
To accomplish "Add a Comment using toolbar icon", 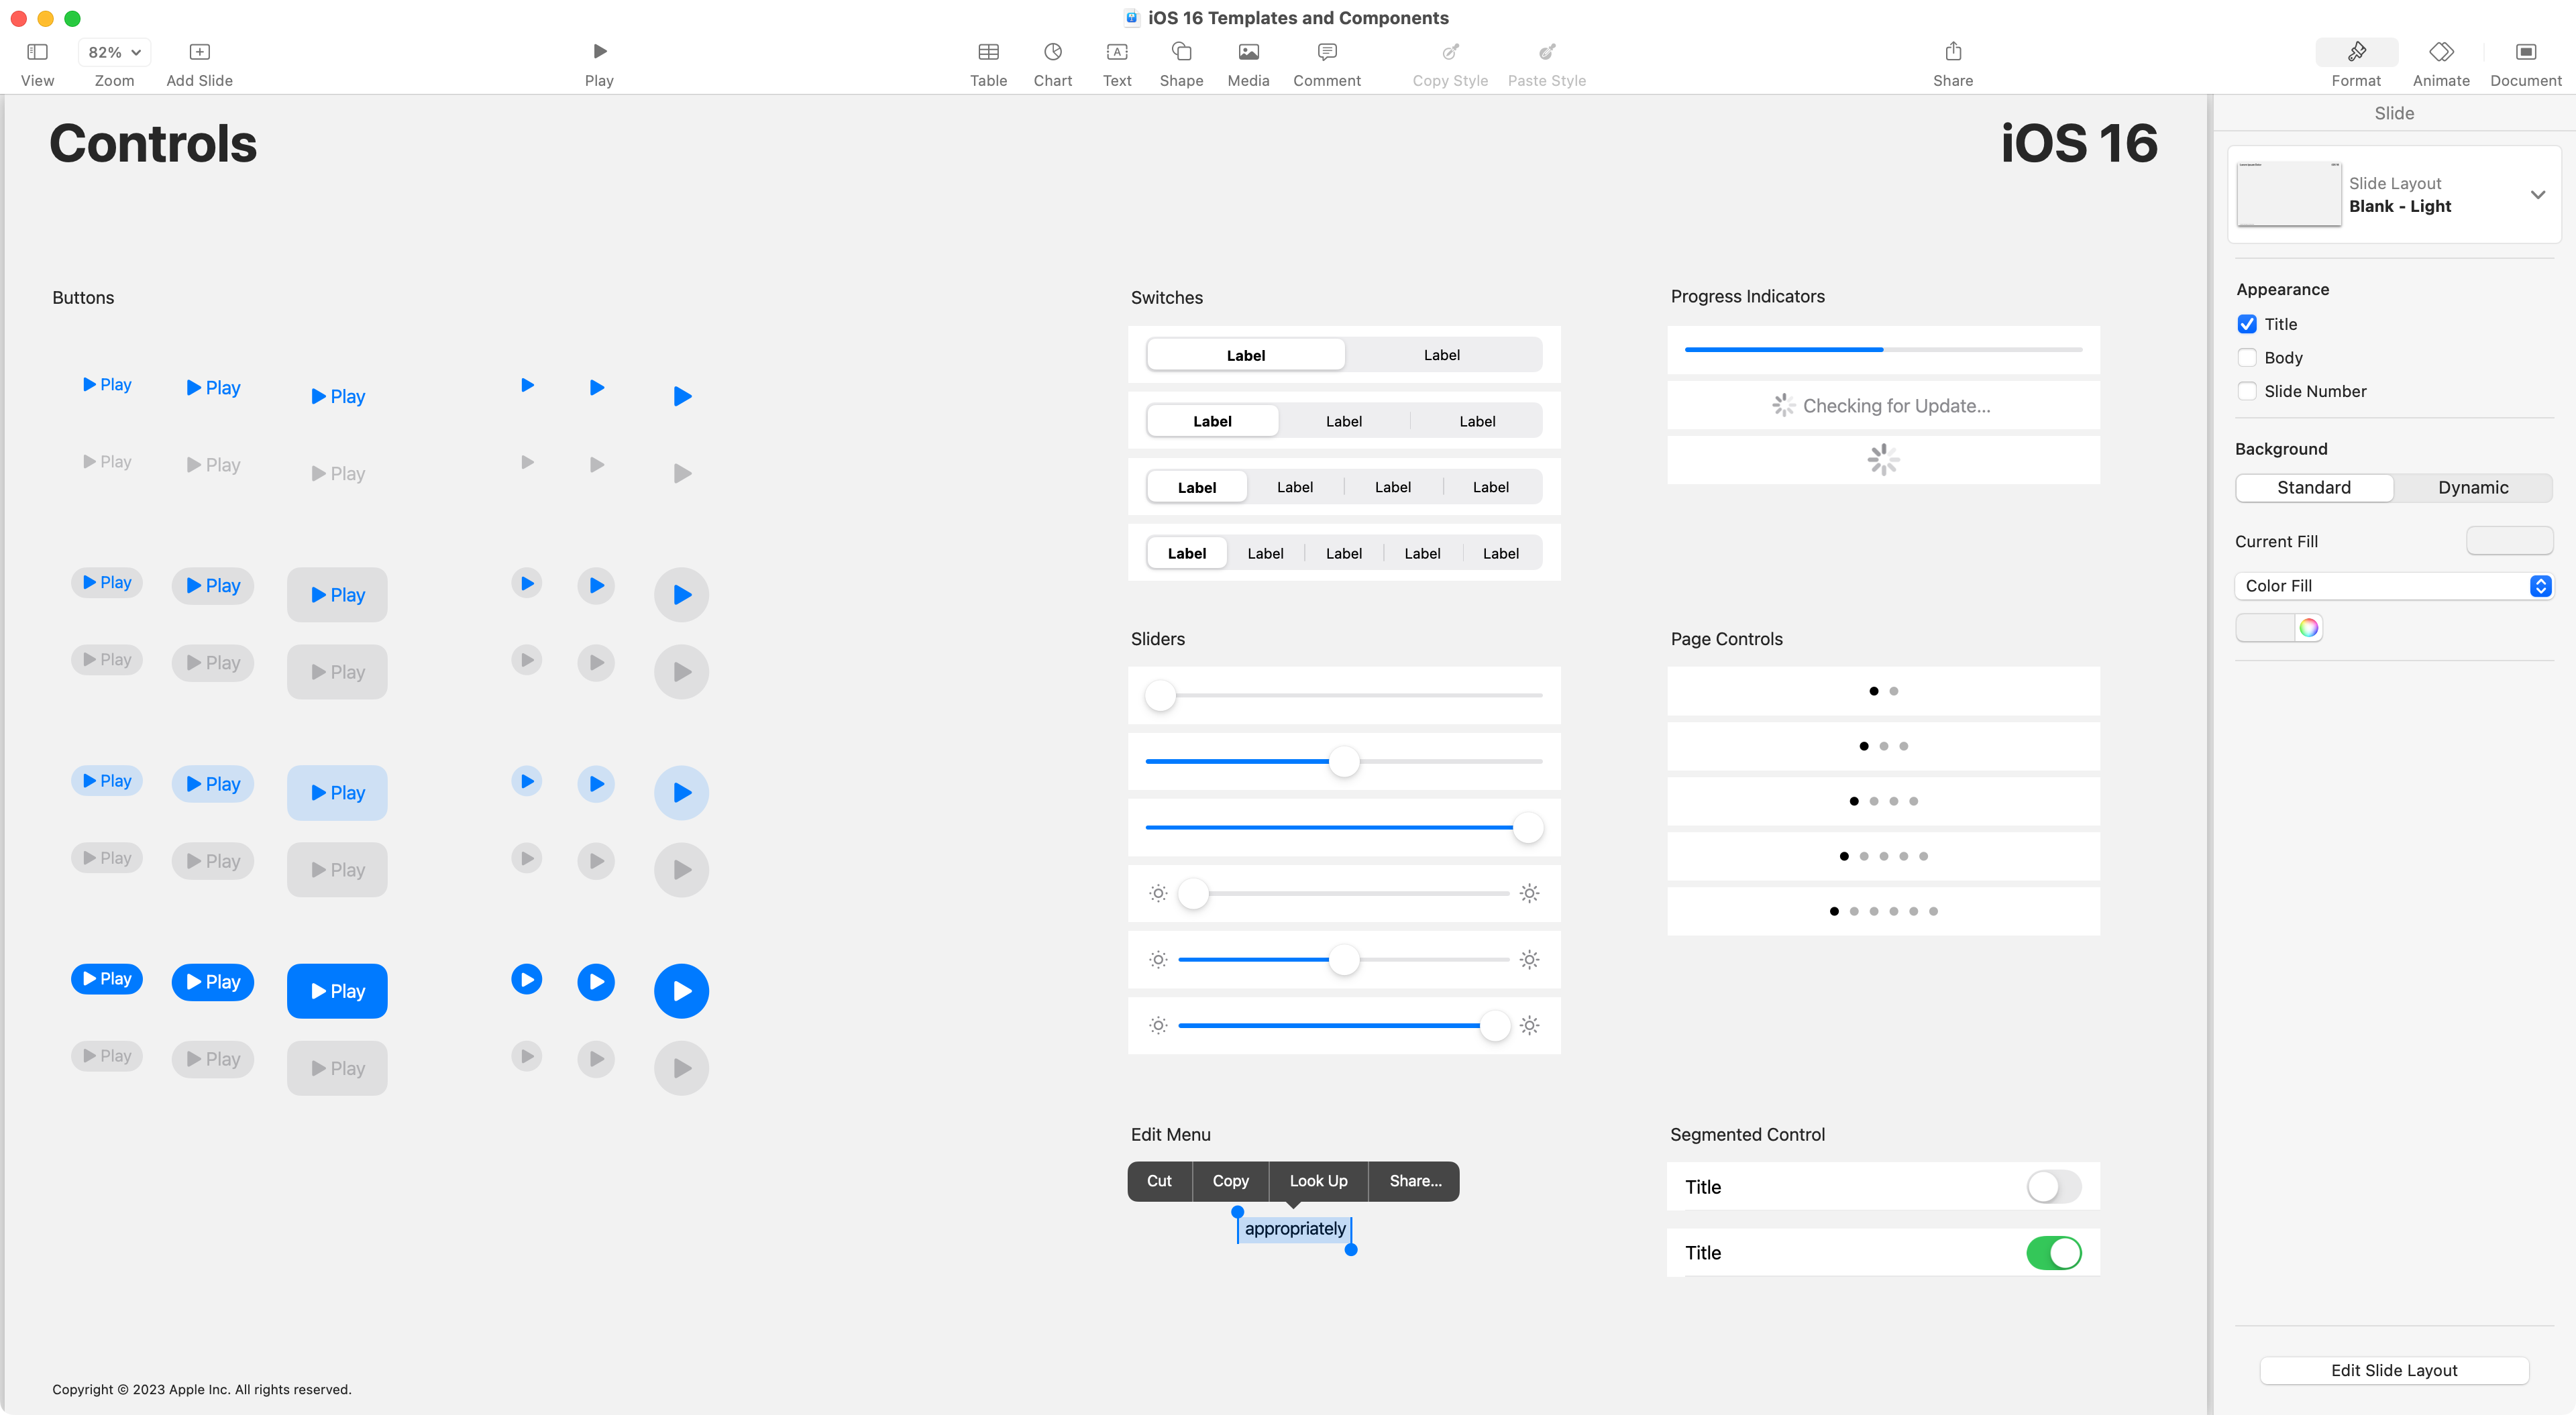I will (1326, 52).
